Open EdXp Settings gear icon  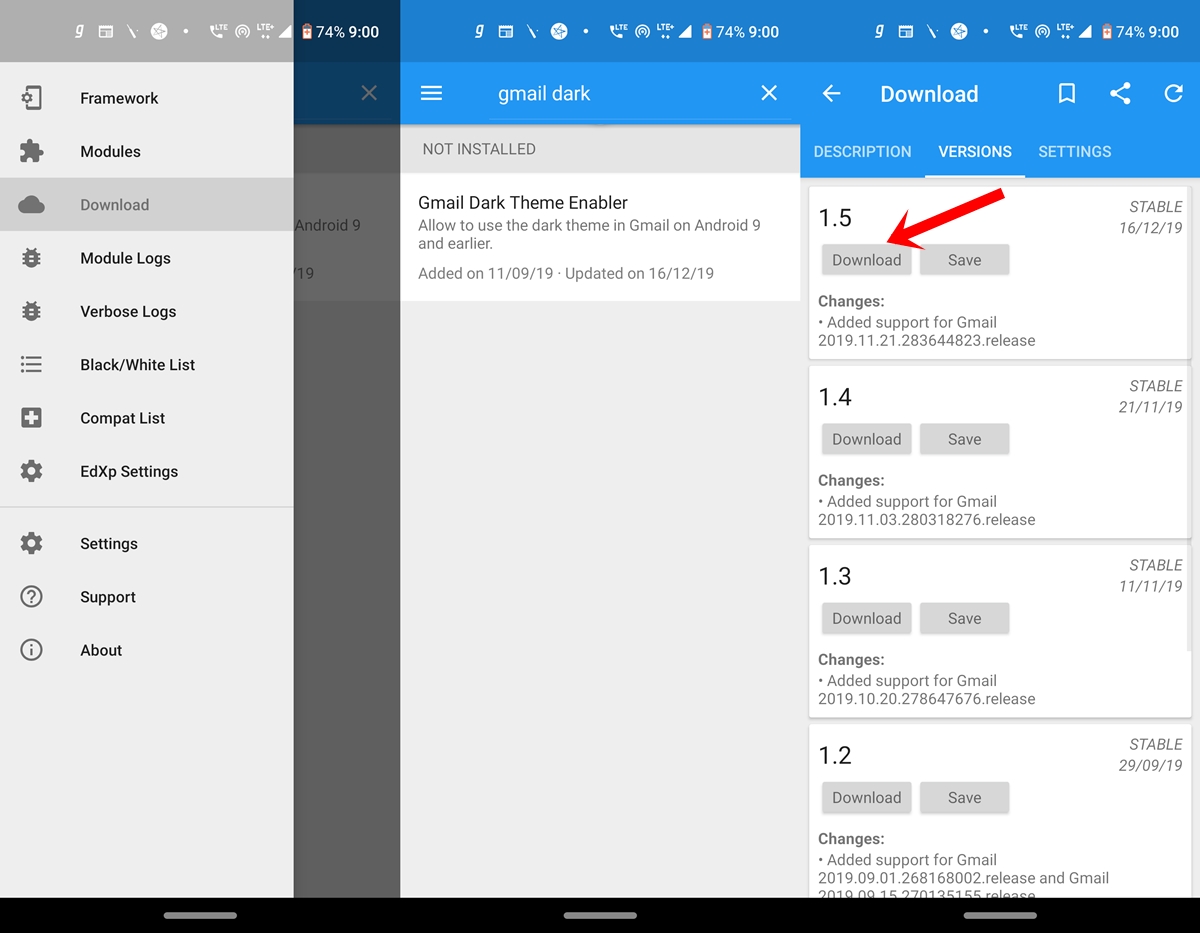tap(31, 471)
